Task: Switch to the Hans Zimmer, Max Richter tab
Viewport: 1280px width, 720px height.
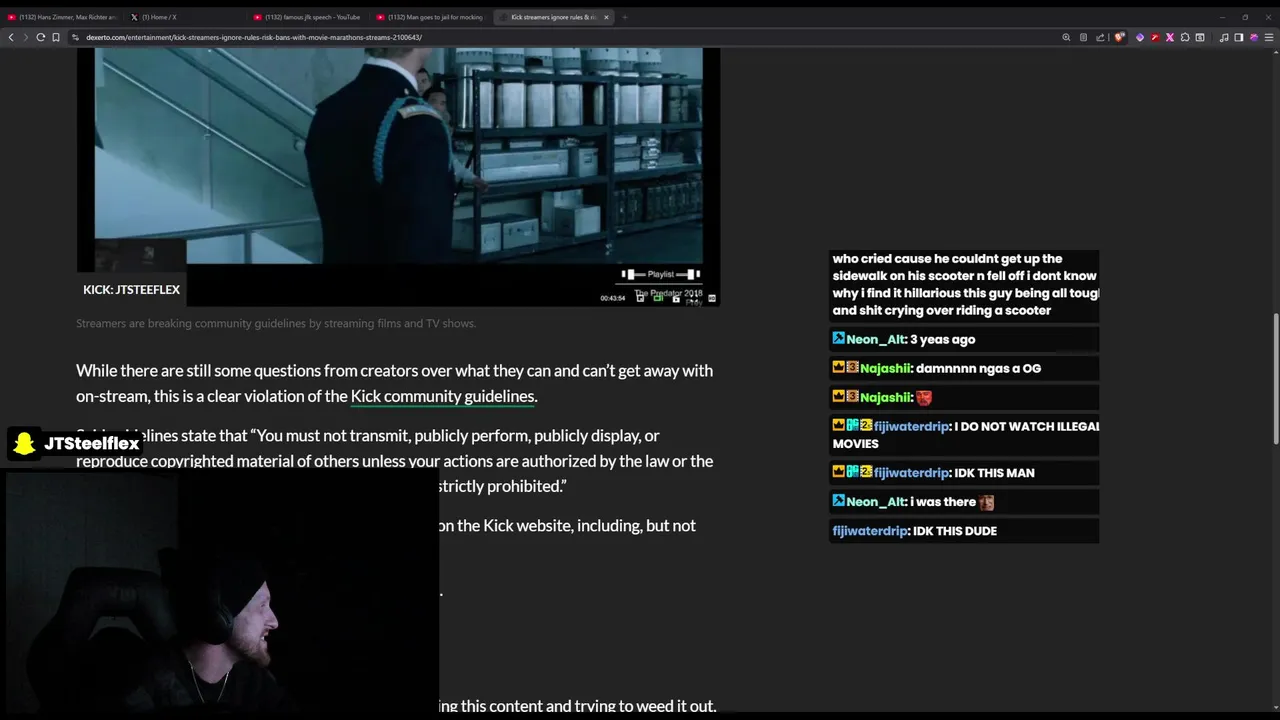Action: (62, 17)
